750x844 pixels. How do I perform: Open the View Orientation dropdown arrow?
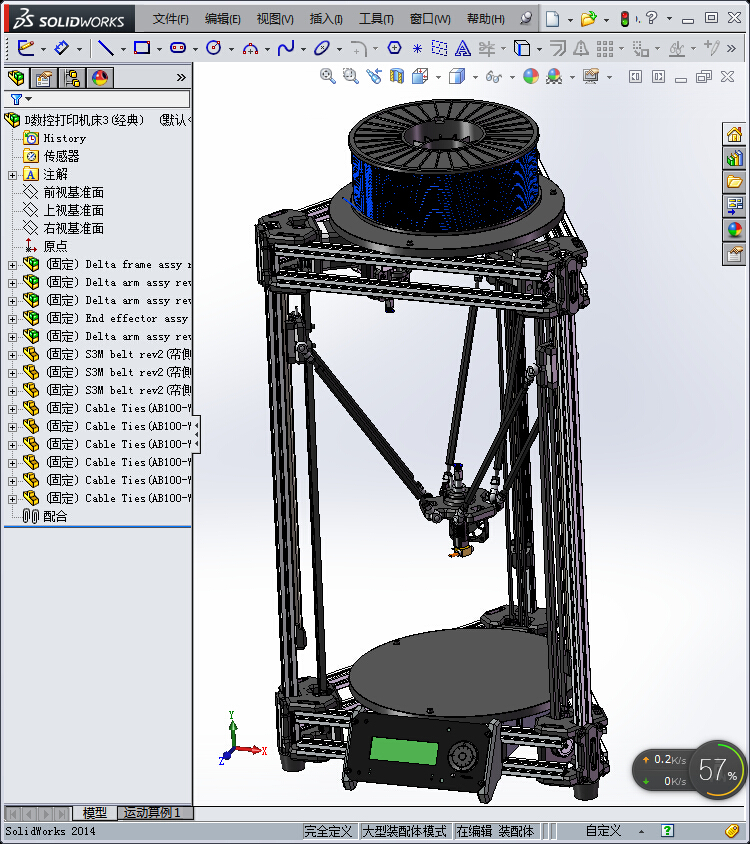[x=438, y=78]
